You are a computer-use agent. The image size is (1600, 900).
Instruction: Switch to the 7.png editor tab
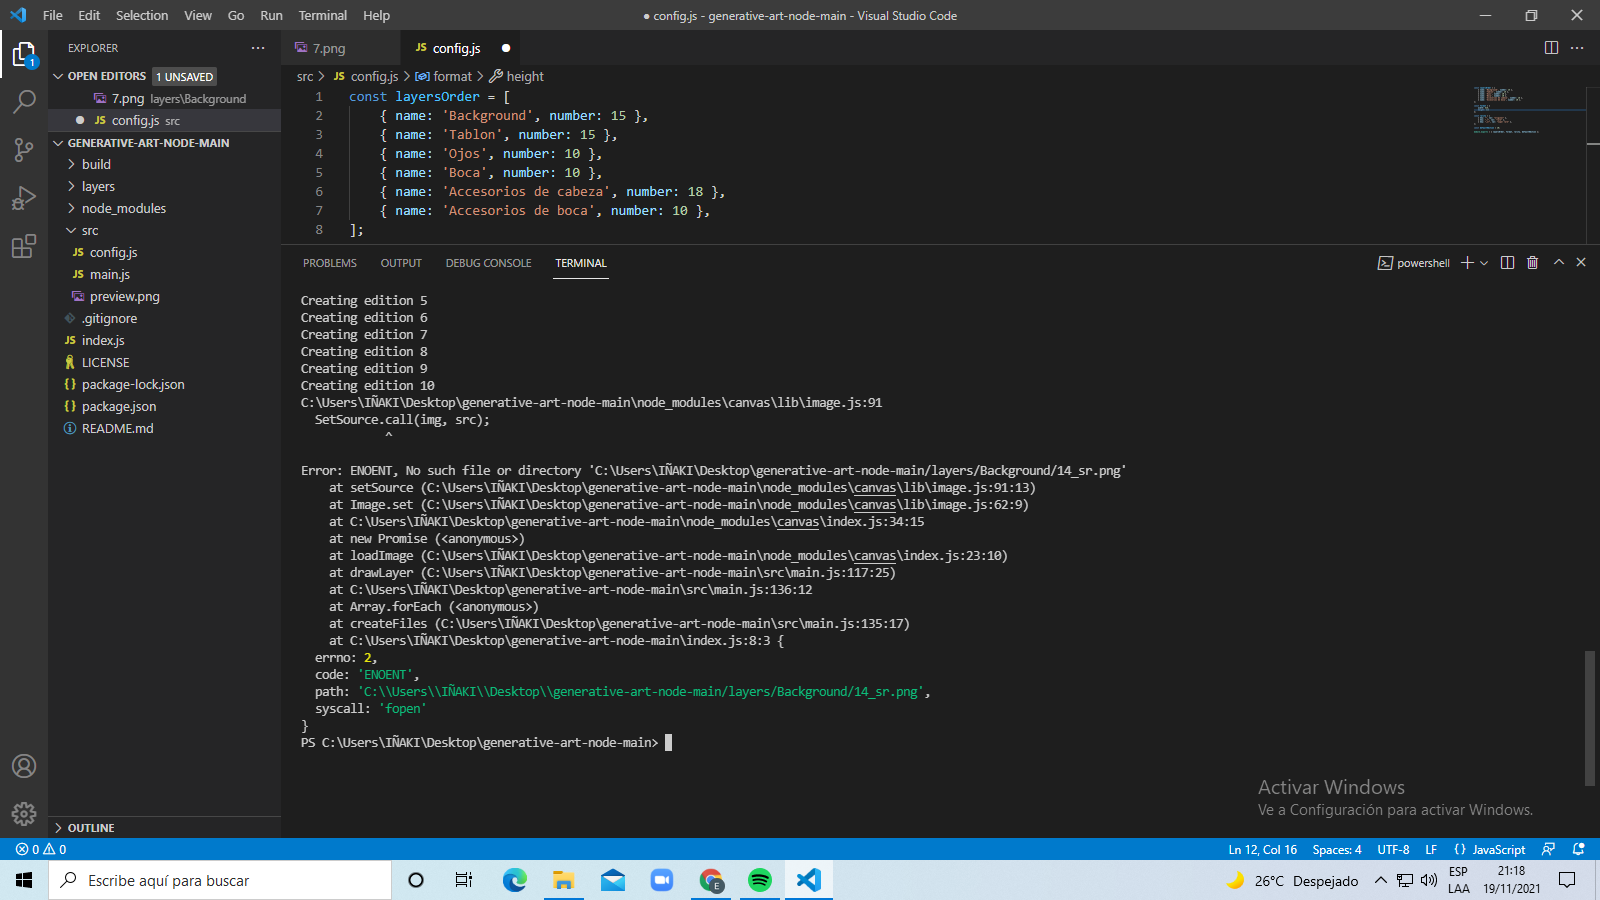(328, 47)
